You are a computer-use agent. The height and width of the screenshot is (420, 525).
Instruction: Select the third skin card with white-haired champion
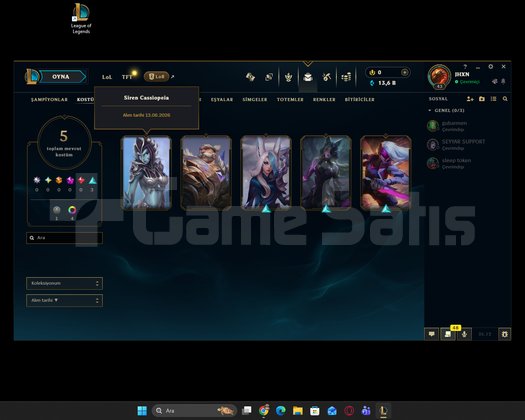pos(266,173)
